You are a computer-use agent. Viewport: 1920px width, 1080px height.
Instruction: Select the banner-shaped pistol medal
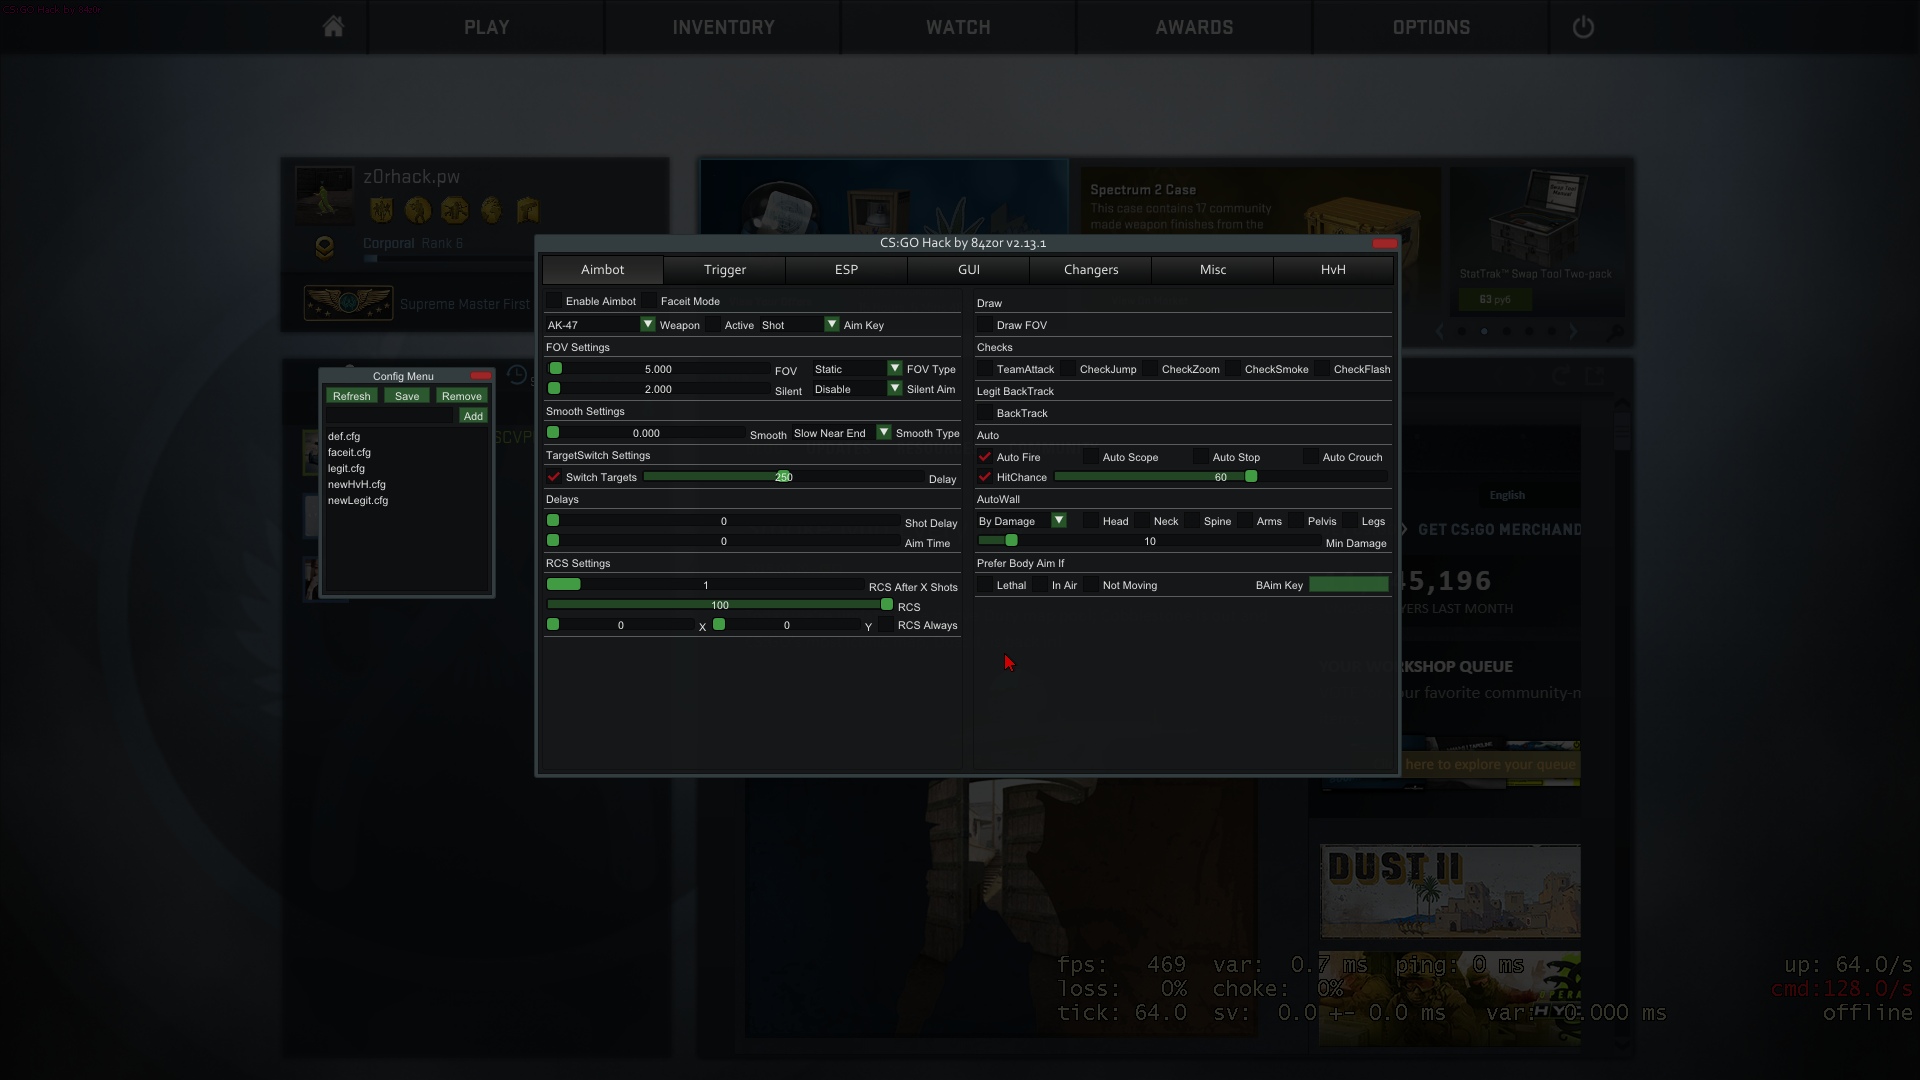click(x=528, y=210)
